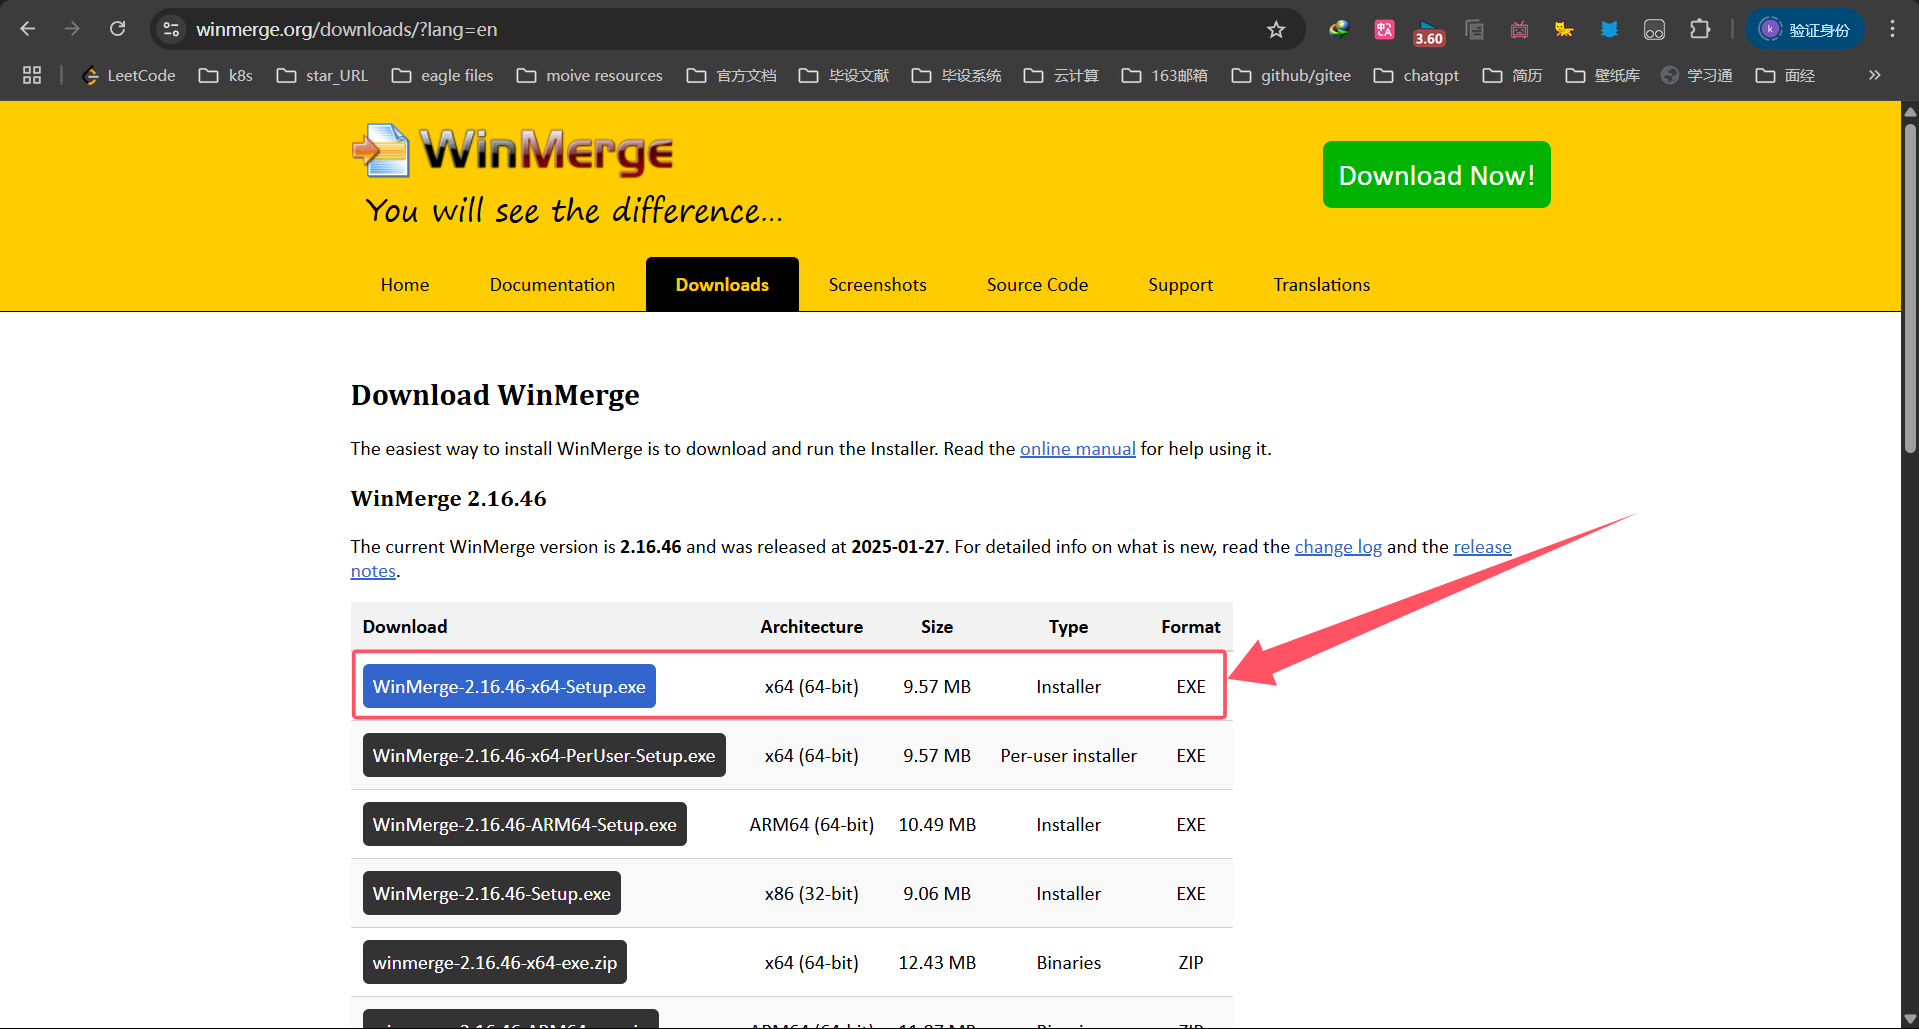Expand the LeetCode bookmarks entry
Viewport: 1919px width, 1029px height.
click(128, 75)
